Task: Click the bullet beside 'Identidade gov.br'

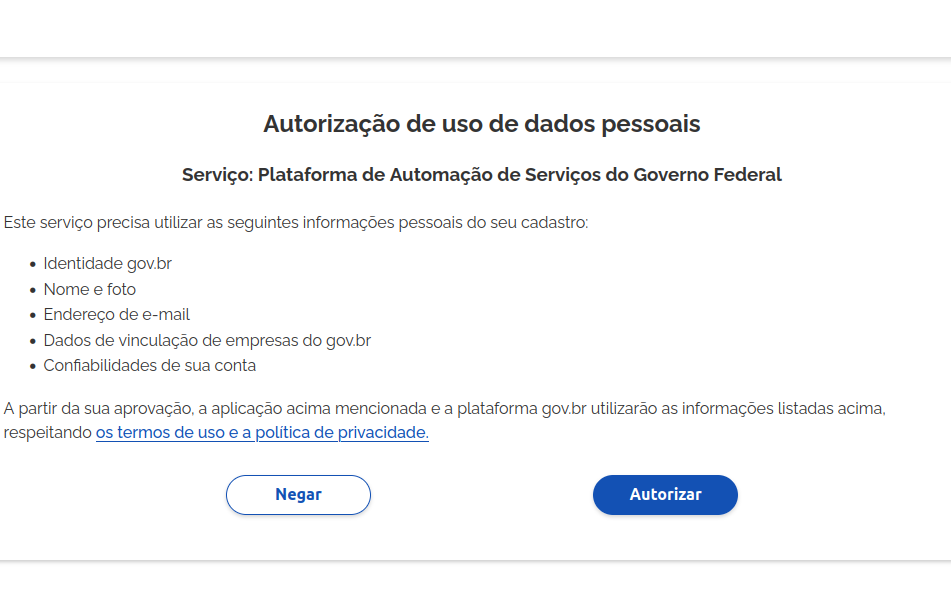Action: click(x=33, y=265)
